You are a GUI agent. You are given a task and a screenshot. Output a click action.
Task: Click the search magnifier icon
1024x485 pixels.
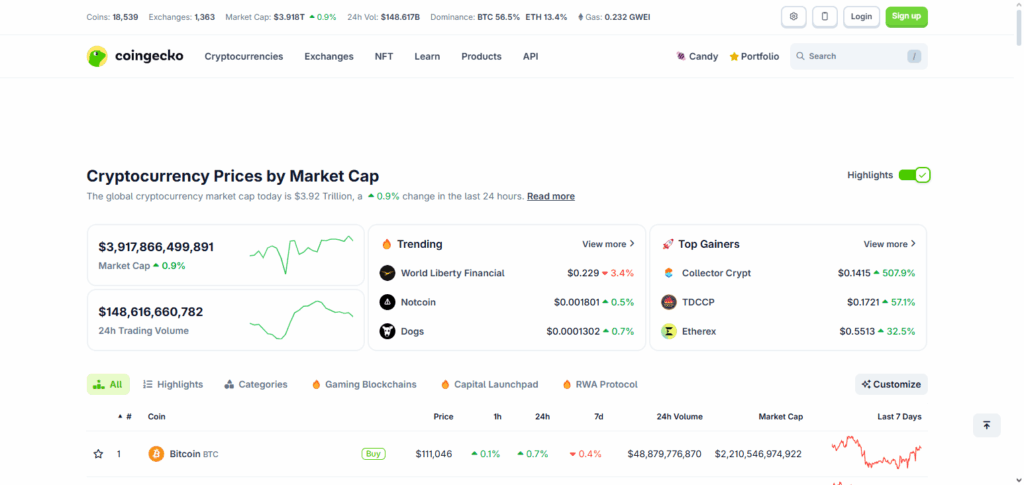point(801,56)
